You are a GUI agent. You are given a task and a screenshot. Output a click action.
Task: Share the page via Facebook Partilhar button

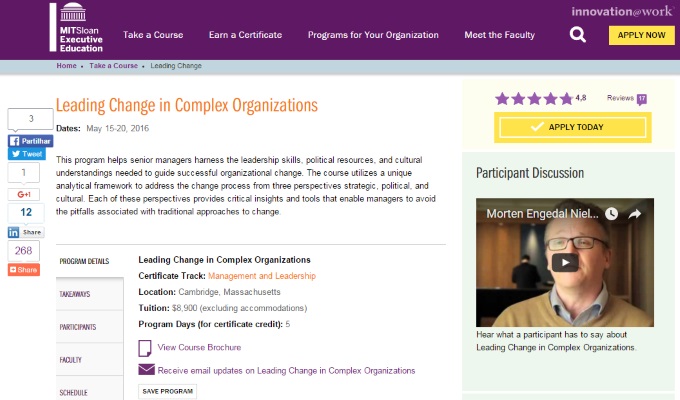pyautogui.click(x=29, y=140)
